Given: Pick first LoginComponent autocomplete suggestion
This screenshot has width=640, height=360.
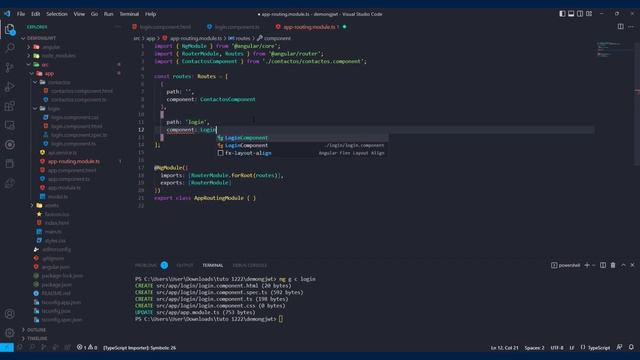Looking at the screenshot, I should tap(302, 138).
